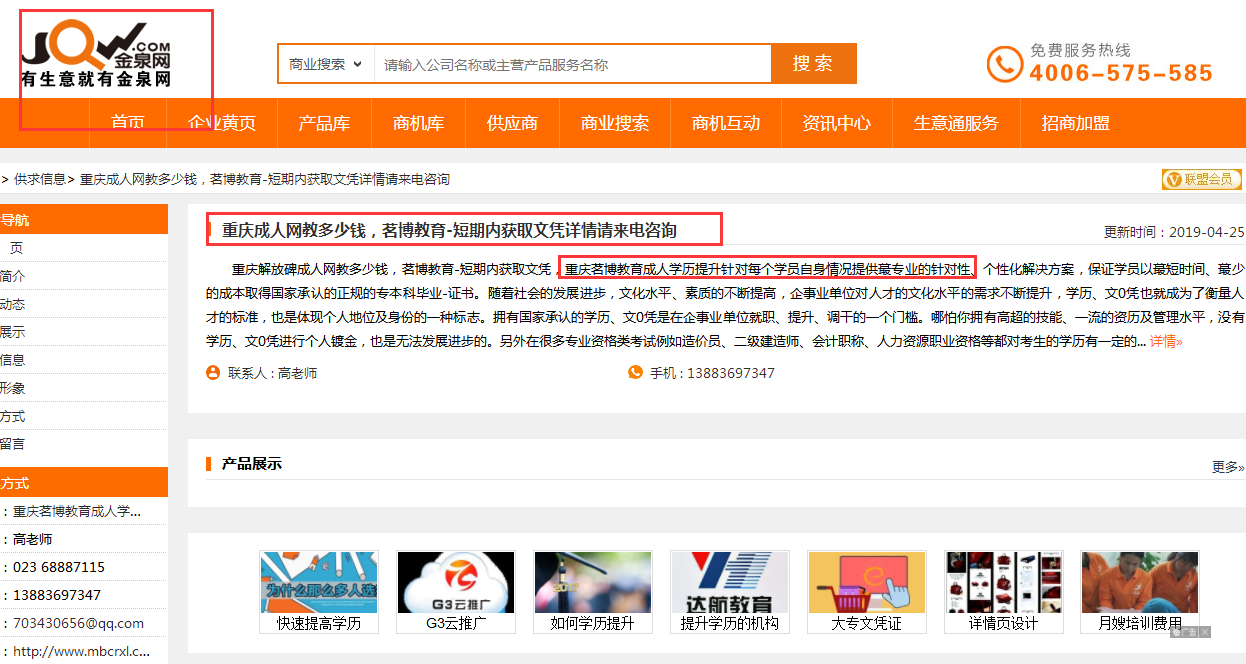Click sidebar phone 023 68887115
Screen dimensions: 1246x664
click(59, 567)
